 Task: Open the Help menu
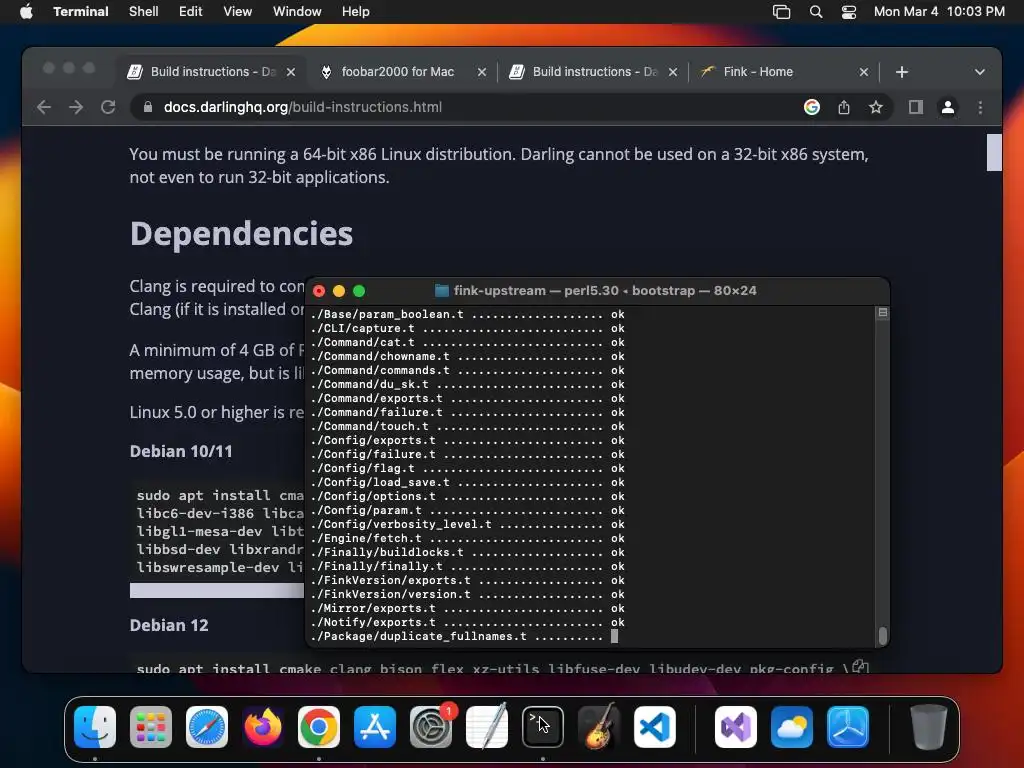click(x=356, y=12)
